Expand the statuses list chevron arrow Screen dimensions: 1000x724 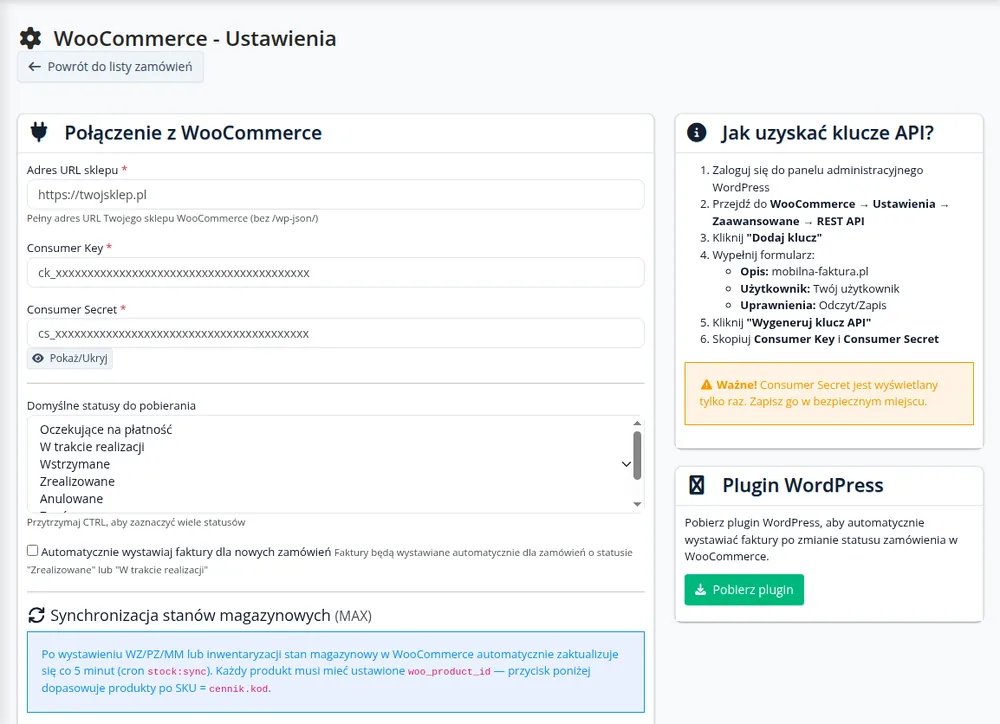(x=626, y=464)
